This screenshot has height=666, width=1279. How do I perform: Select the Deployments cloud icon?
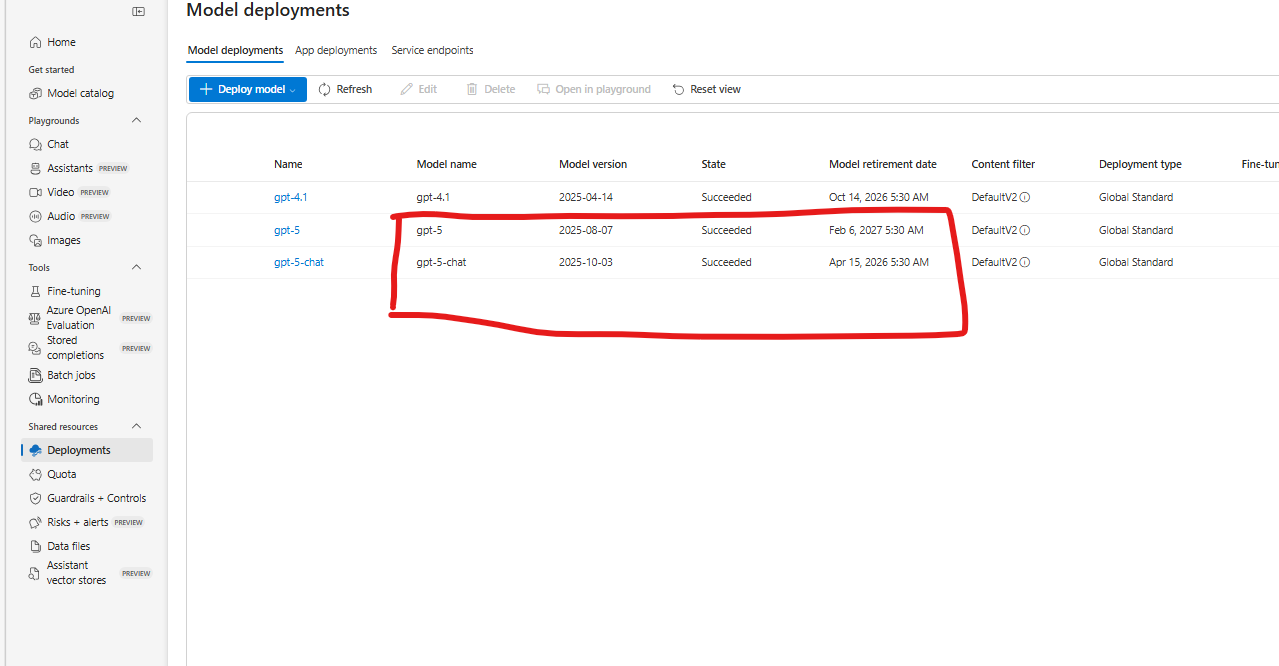[36, 450]
